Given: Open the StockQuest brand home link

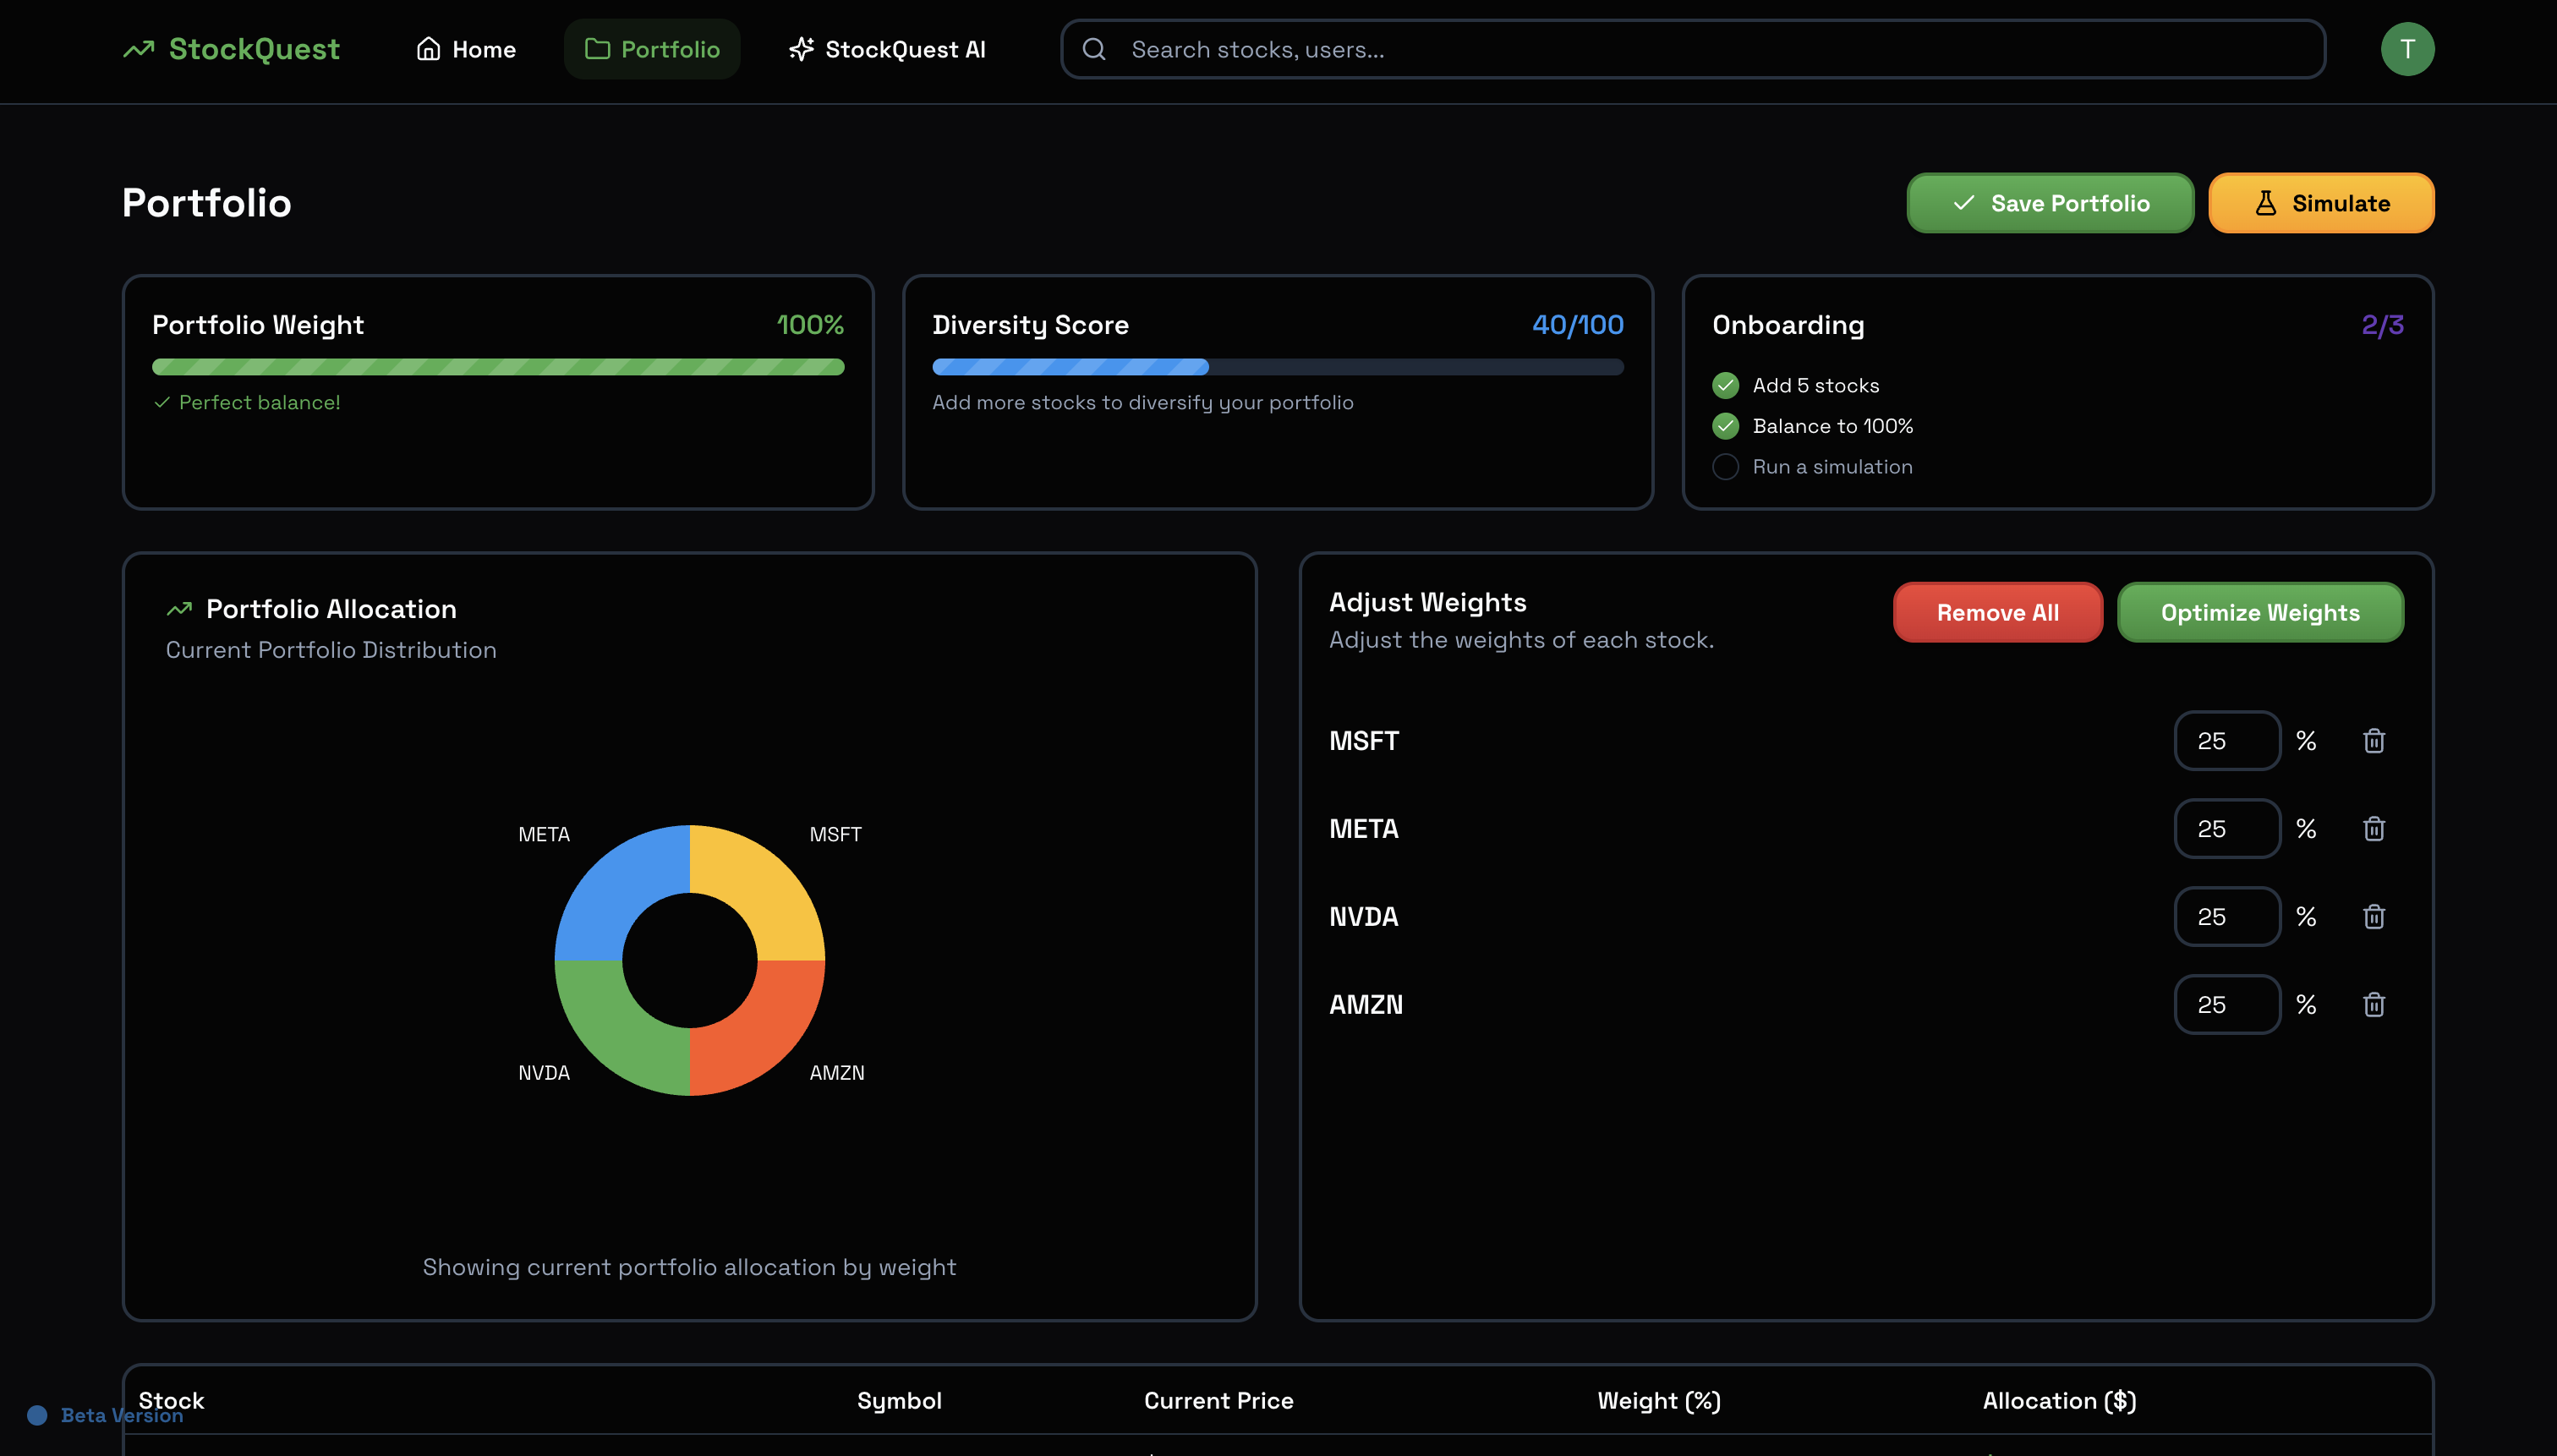Looking at the screenshot, I should coord(231,49).
